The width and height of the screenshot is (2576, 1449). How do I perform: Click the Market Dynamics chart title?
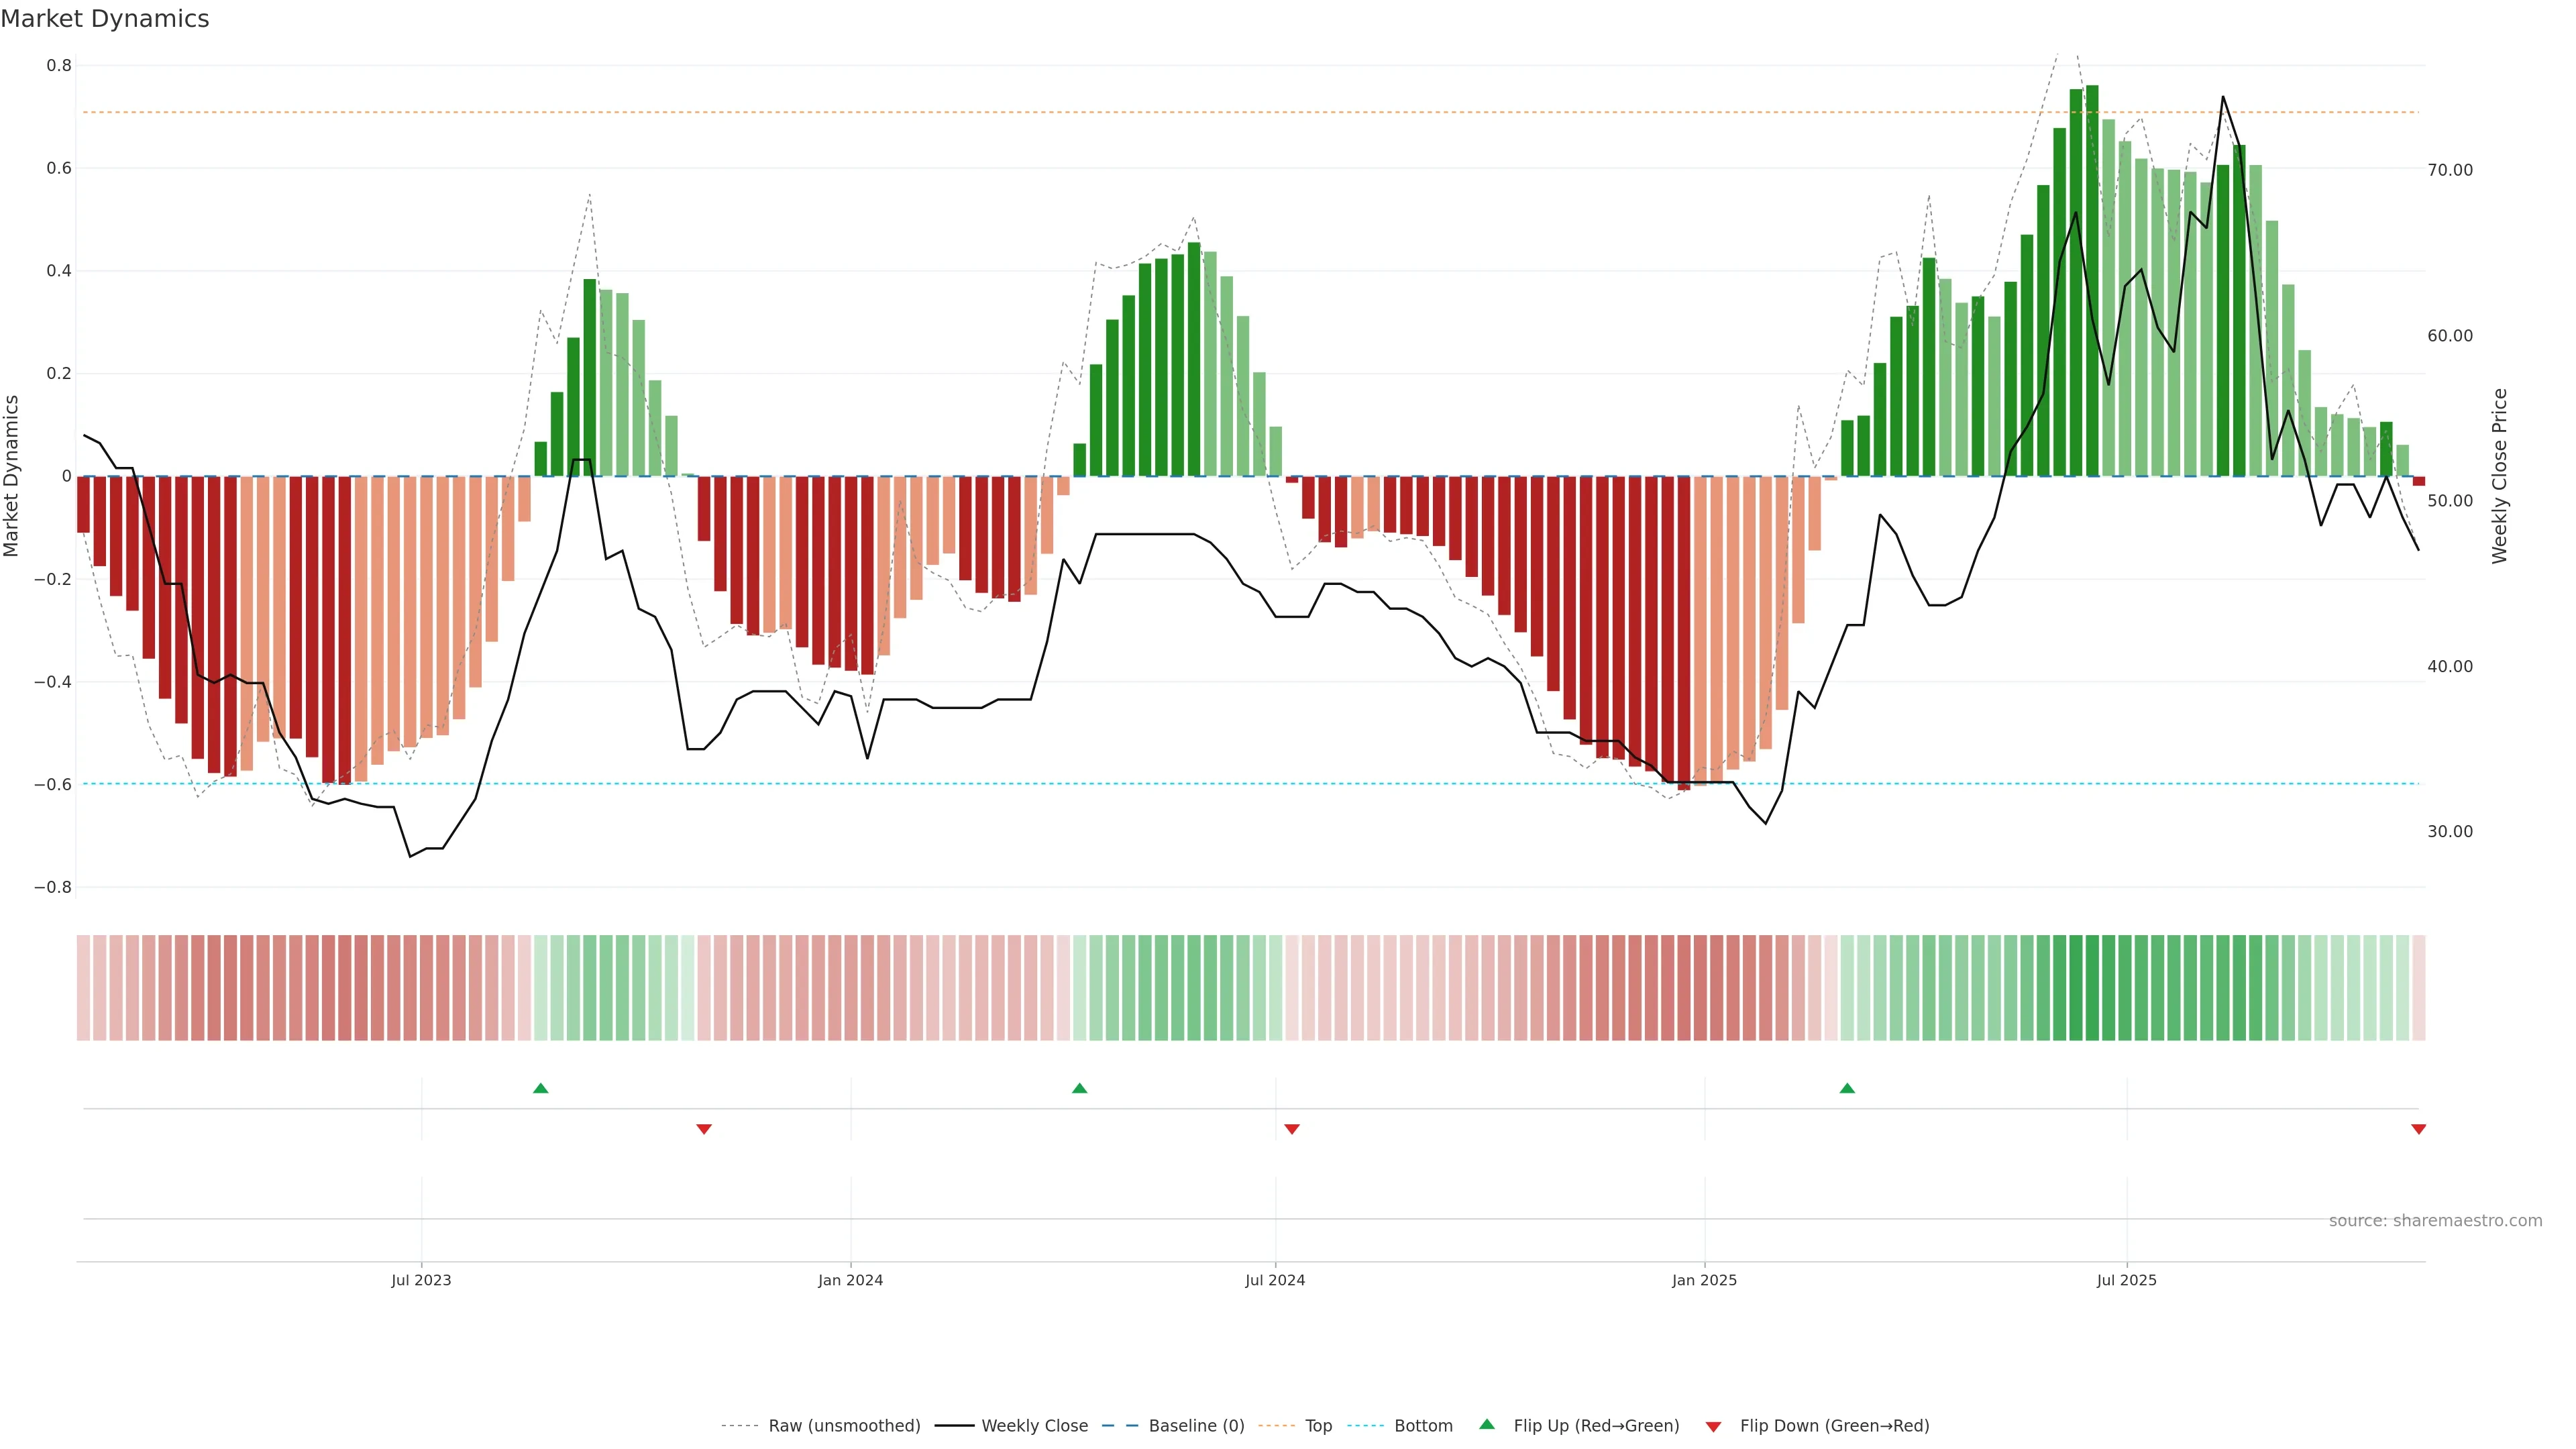coord(105,19)
